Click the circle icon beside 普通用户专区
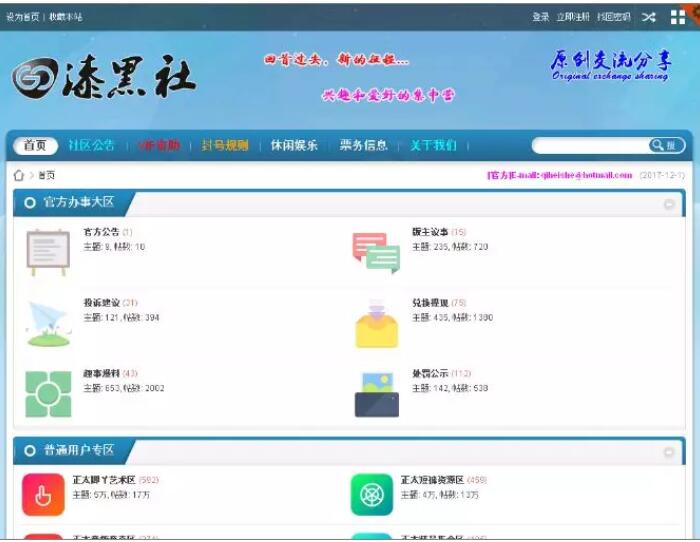The width and height of the screenshot is (700, 542). point(30,451)
